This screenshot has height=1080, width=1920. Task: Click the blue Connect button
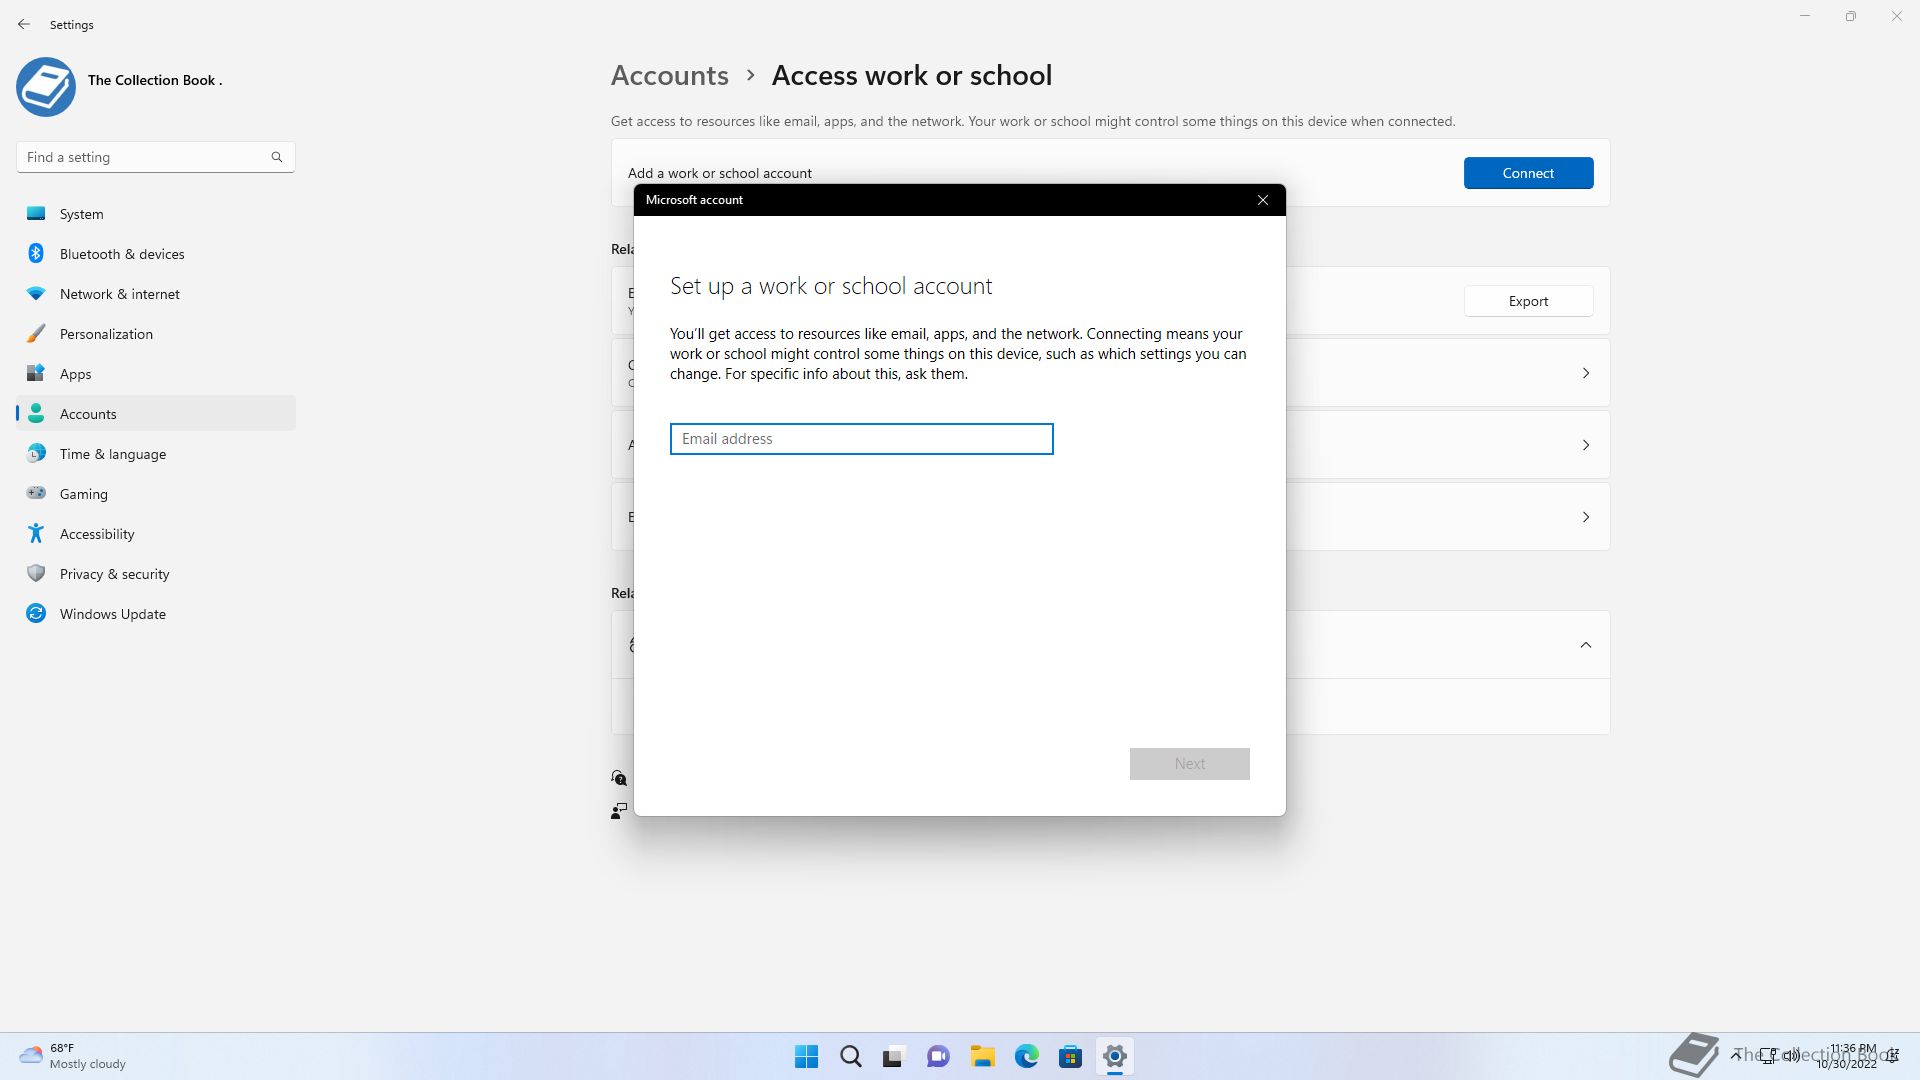point(1528,173)
